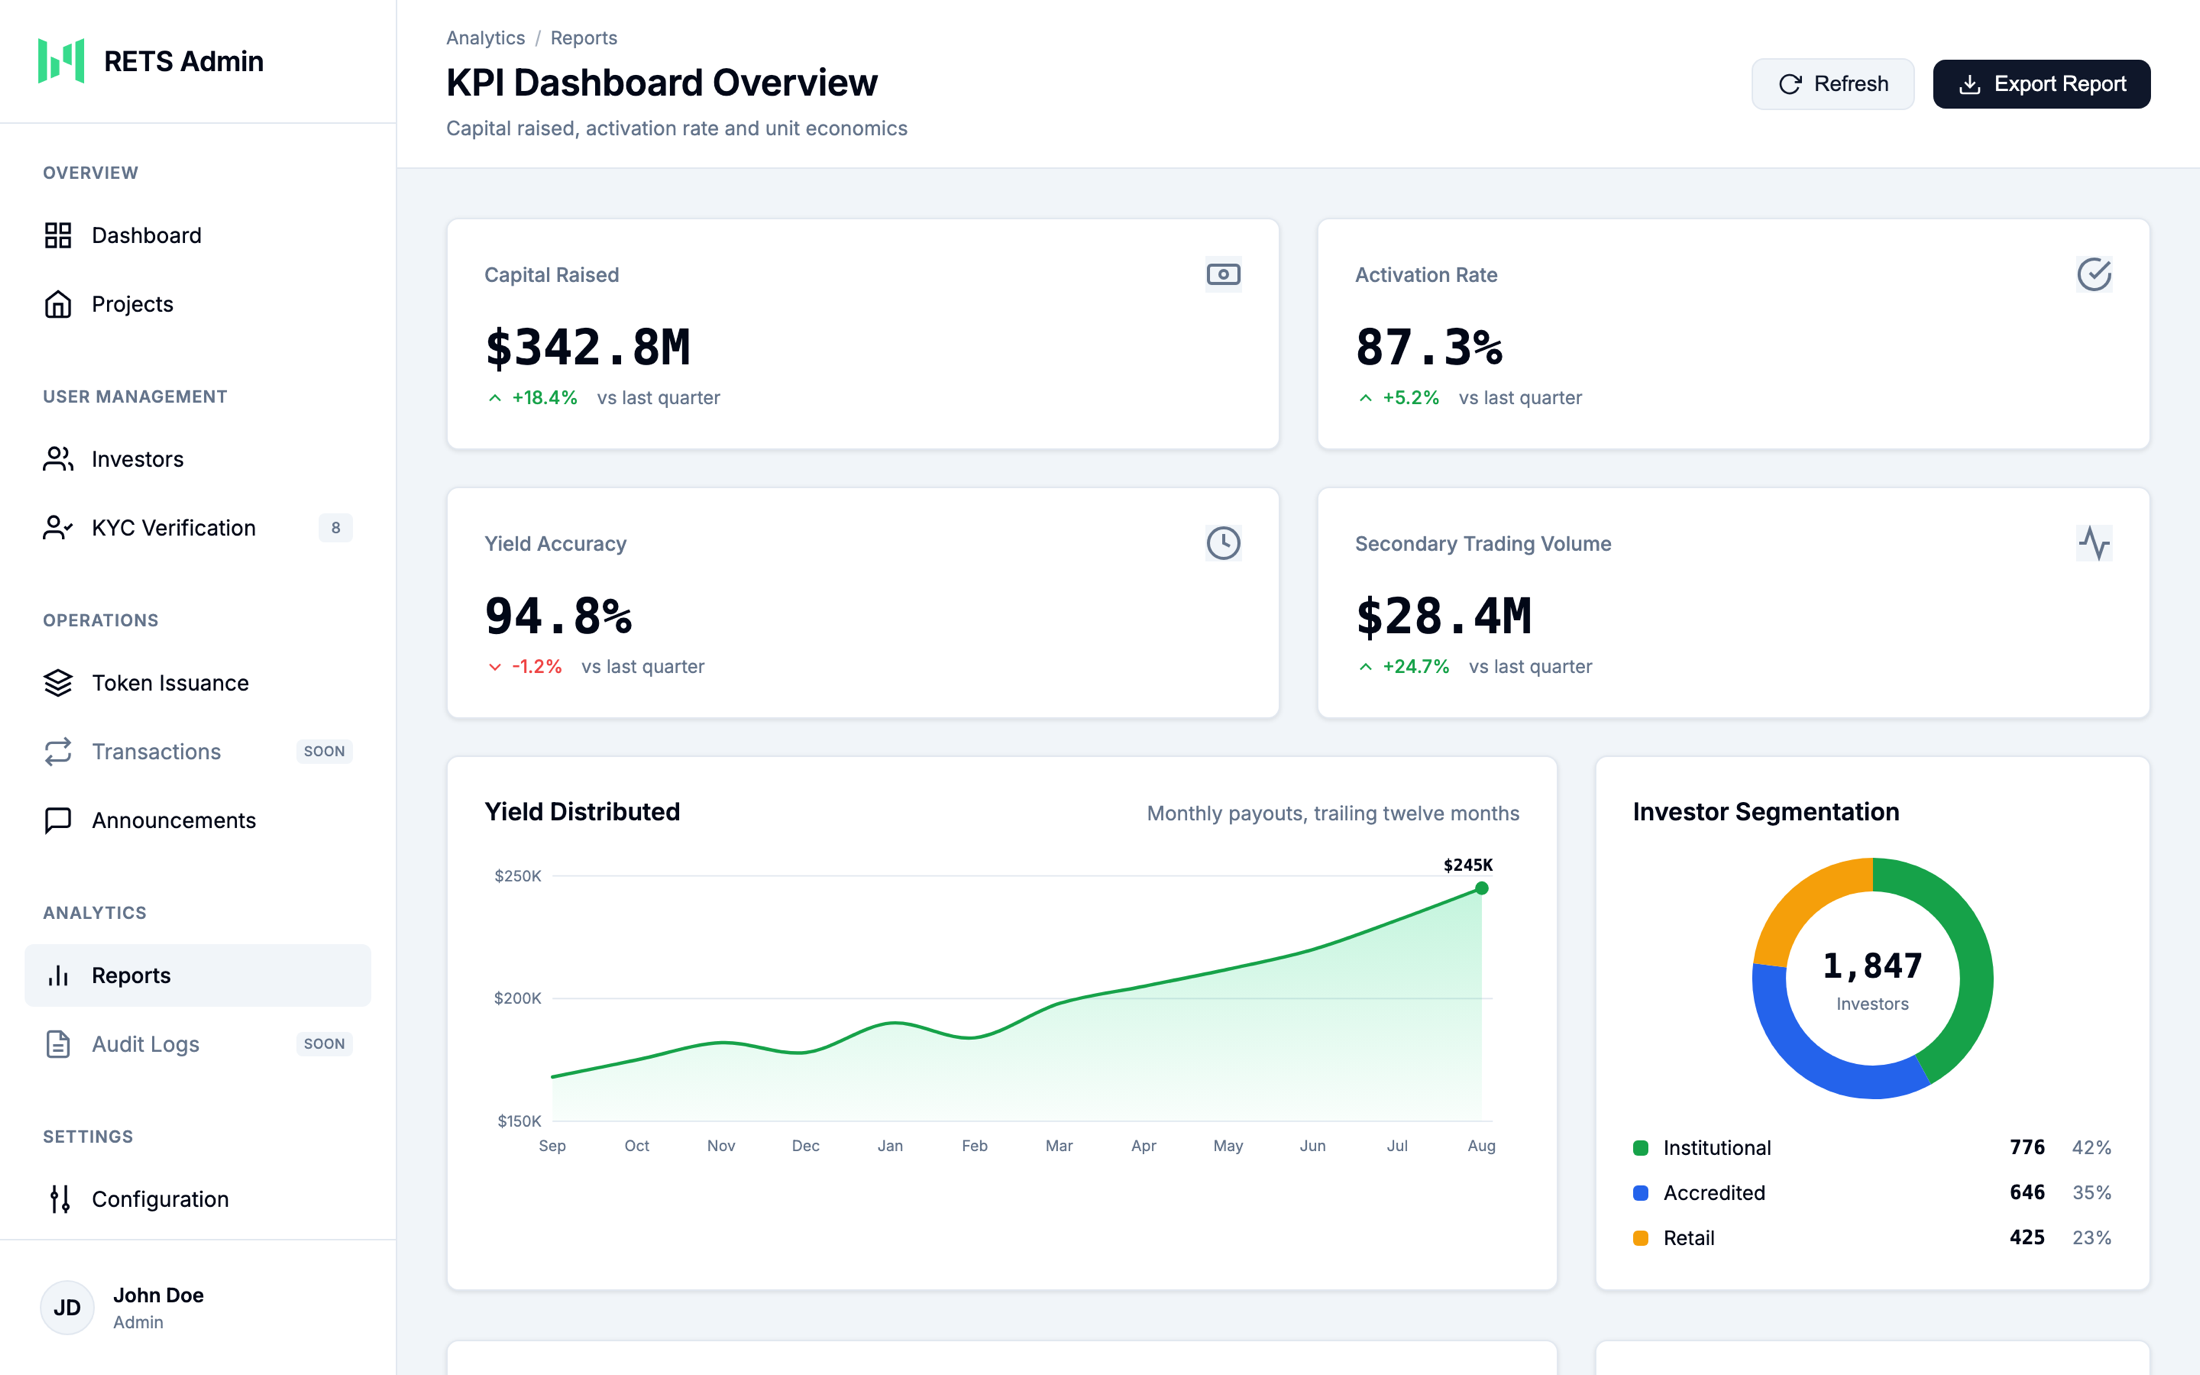Click the SOON badge next to Transactions
Screen dimensions: 2200x1375
(x=324, y=752)
